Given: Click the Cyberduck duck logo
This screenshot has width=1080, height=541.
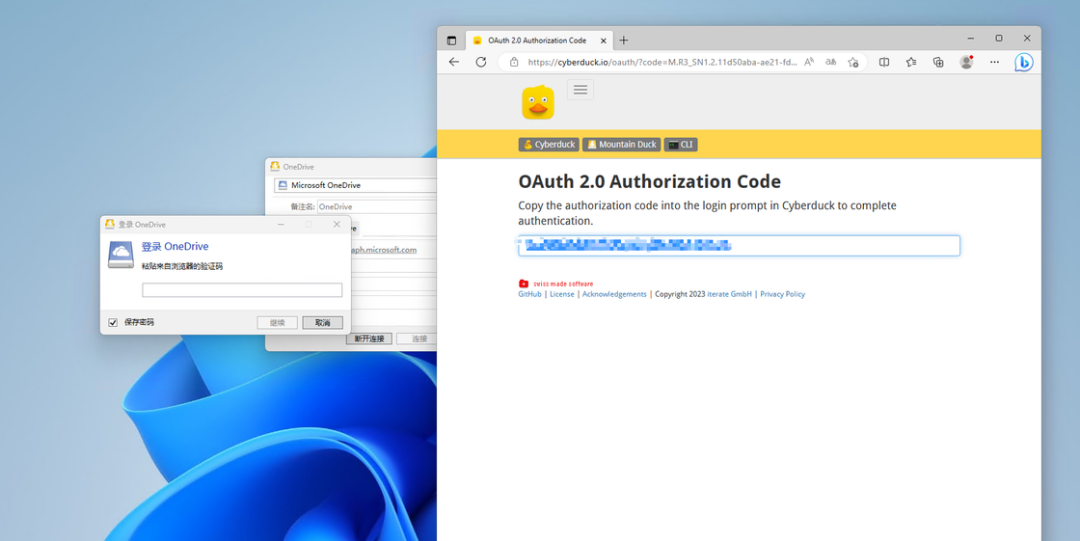Looking at the screenshot, I should coord(537,103).
